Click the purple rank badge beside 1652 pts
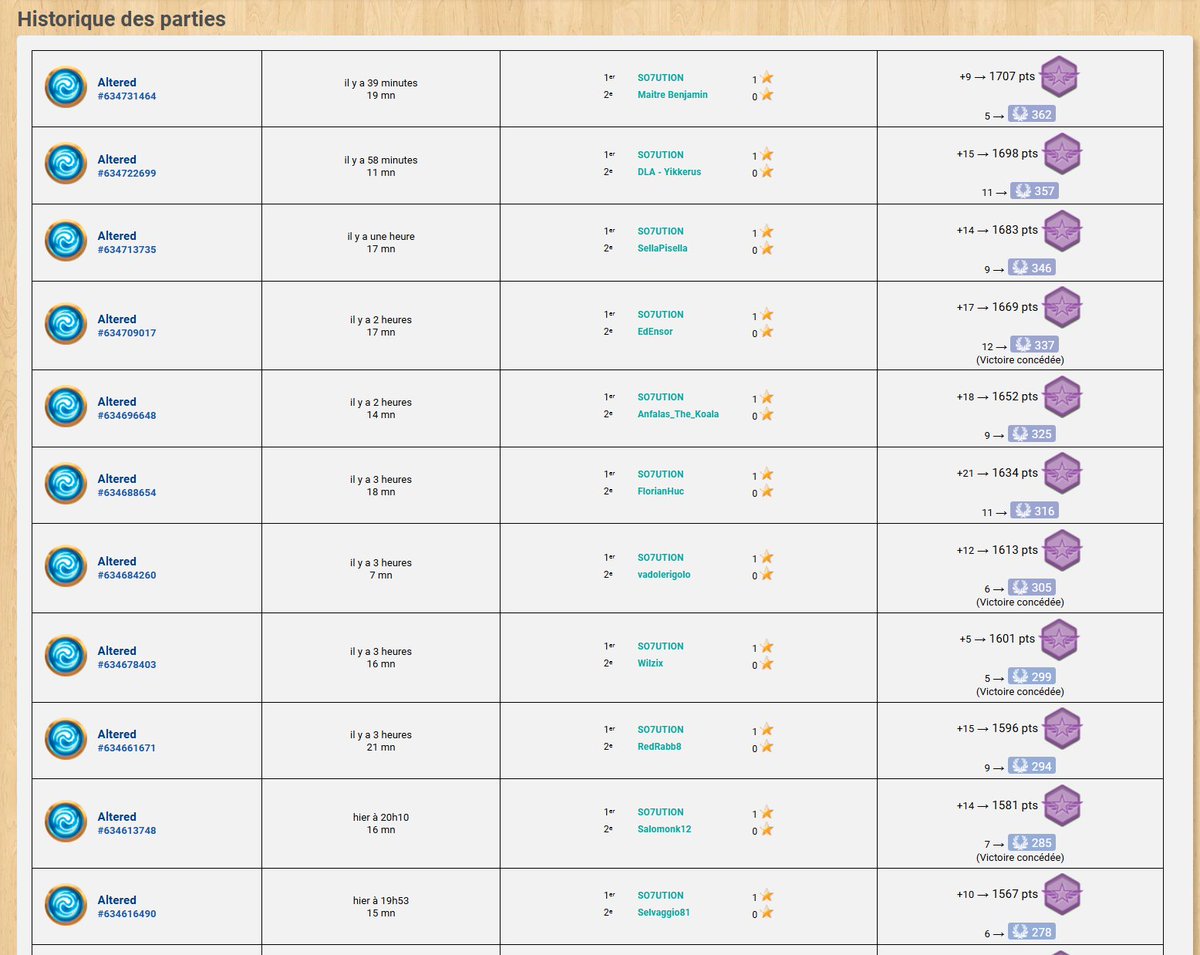The width and height of the screenshot is (1200, 955). (1062, 397)
